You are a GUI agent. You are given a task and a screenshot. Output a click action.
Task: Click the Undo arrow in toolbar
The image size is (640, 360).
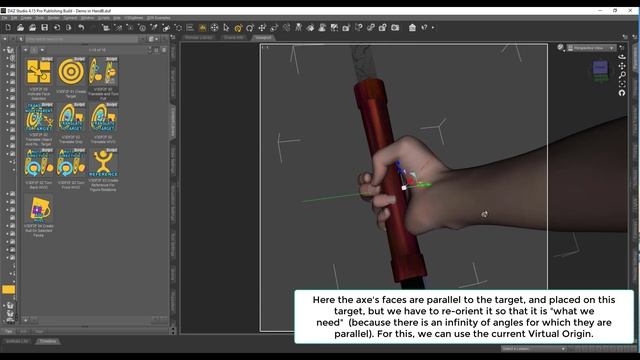tap(81, 27)
